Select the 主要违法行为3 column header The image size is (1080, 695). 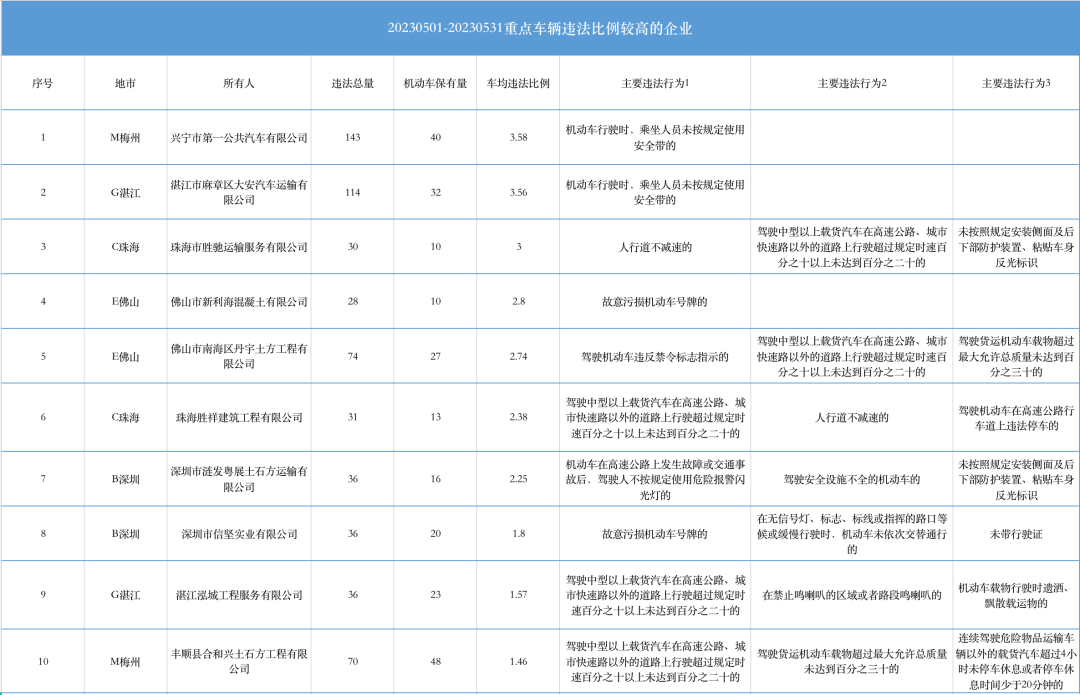coord(1015,83)
